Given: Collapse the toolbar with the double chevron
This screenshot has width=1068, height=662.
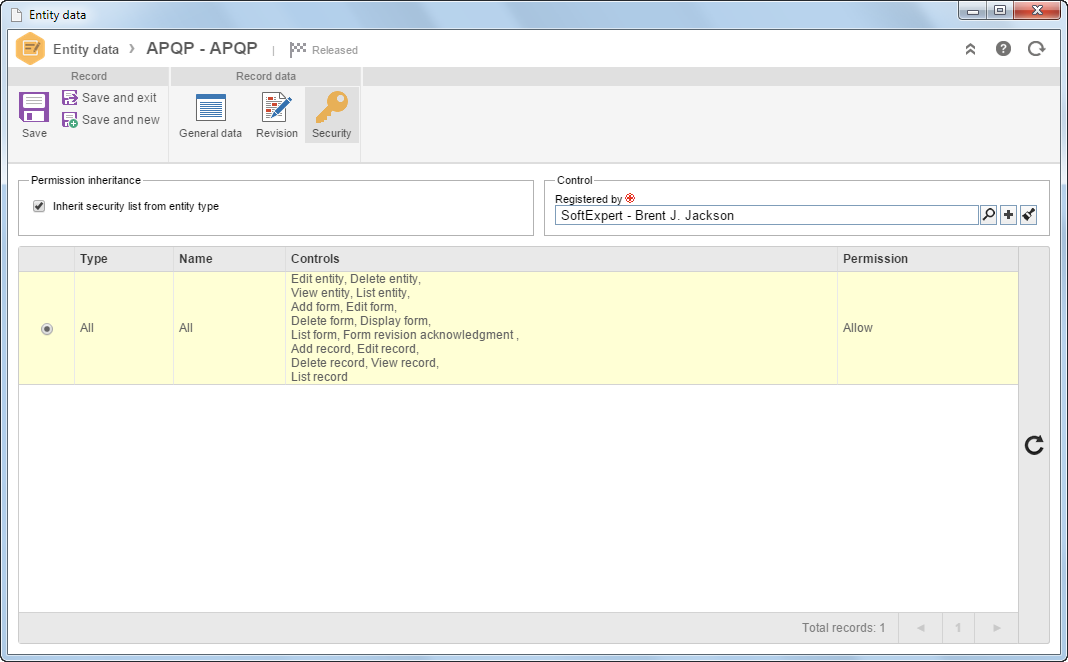Looking at the screenshot, I should [x=971, y=49].
